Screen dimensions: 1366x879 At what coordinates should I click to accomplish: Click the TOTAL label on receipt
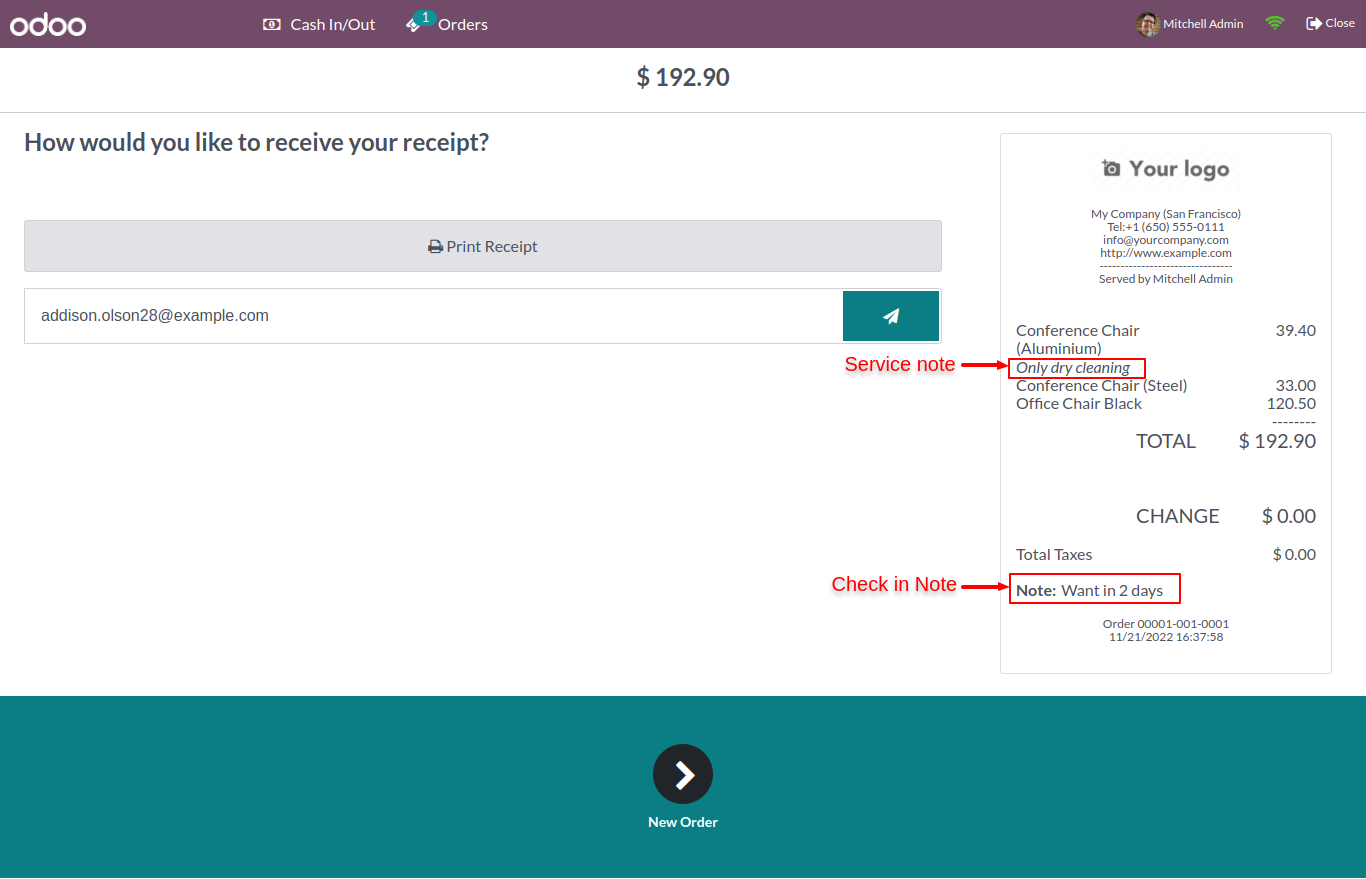1166,441
